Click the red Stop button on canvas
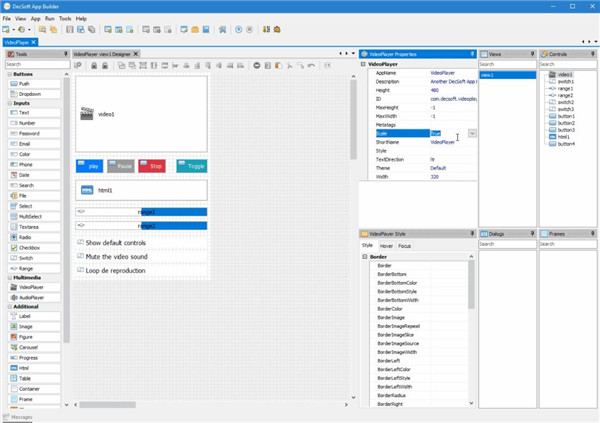Screen dimensions: 600x423 pos(152,166)
